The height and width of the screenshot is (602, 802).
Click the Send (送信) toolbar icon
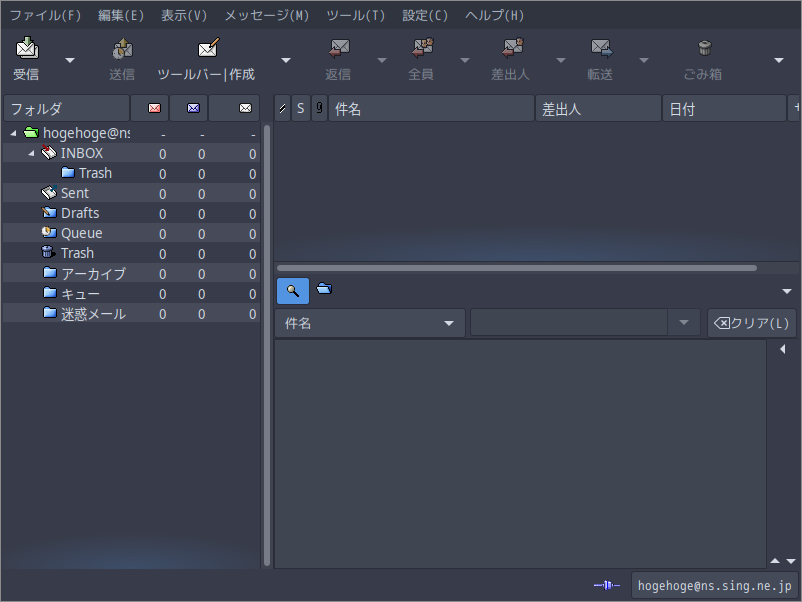pyautogui.click(x=122, y=49)
